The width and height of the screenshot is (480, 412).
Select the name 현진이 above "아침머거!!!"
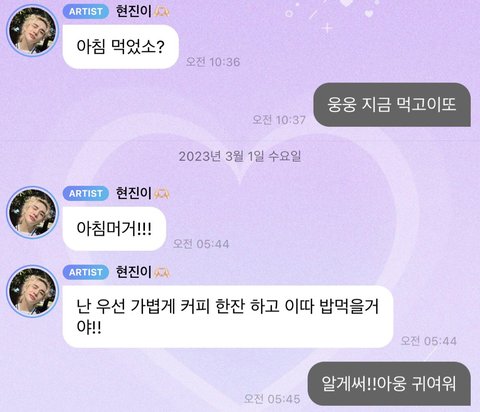point(133,193)
